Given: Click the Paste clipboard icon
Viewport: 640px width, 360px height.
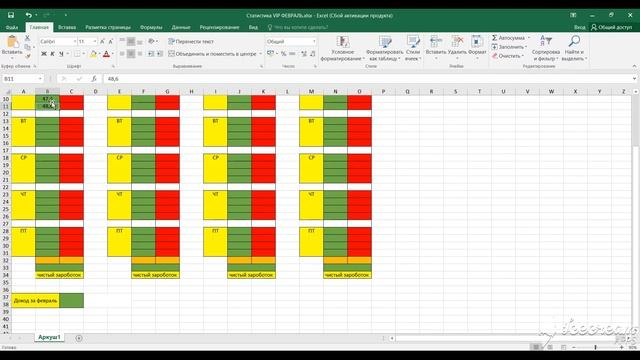Looking at the screenshot, I should click(12, 42).
